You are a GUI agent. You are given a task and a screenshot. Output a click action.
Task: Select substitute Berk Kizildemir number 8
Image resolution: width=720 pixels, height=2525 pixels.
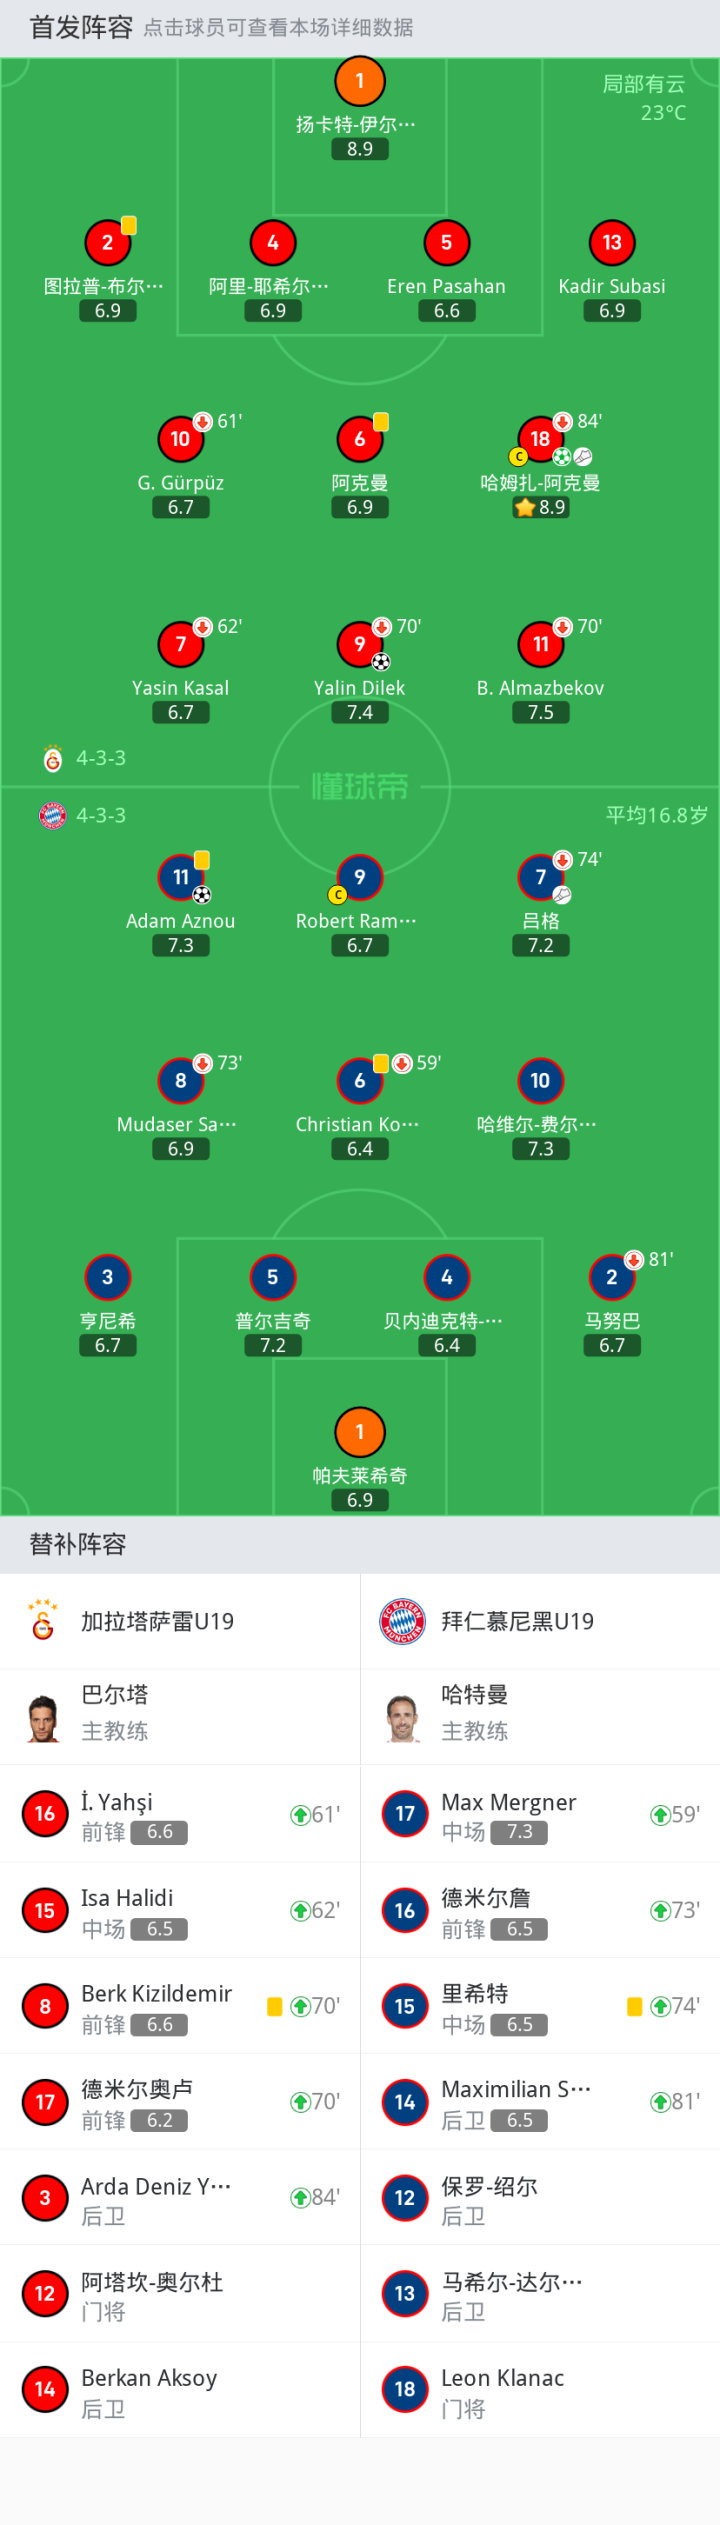coord(45,2005)
